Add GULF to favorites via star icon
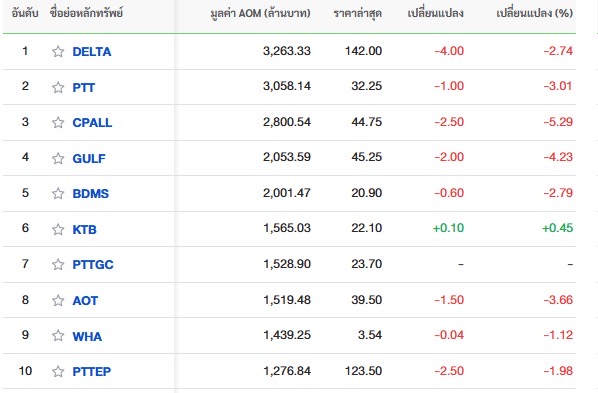 (58, 158)
